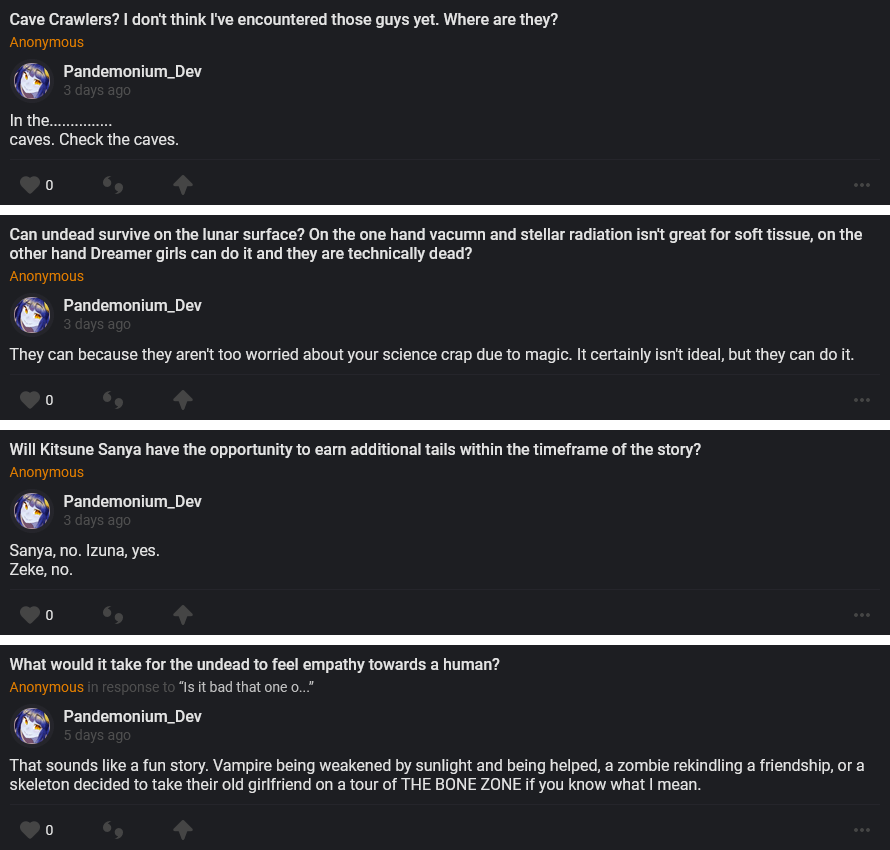Open more options for Kitsune Sanya answer

coord(862,615)
